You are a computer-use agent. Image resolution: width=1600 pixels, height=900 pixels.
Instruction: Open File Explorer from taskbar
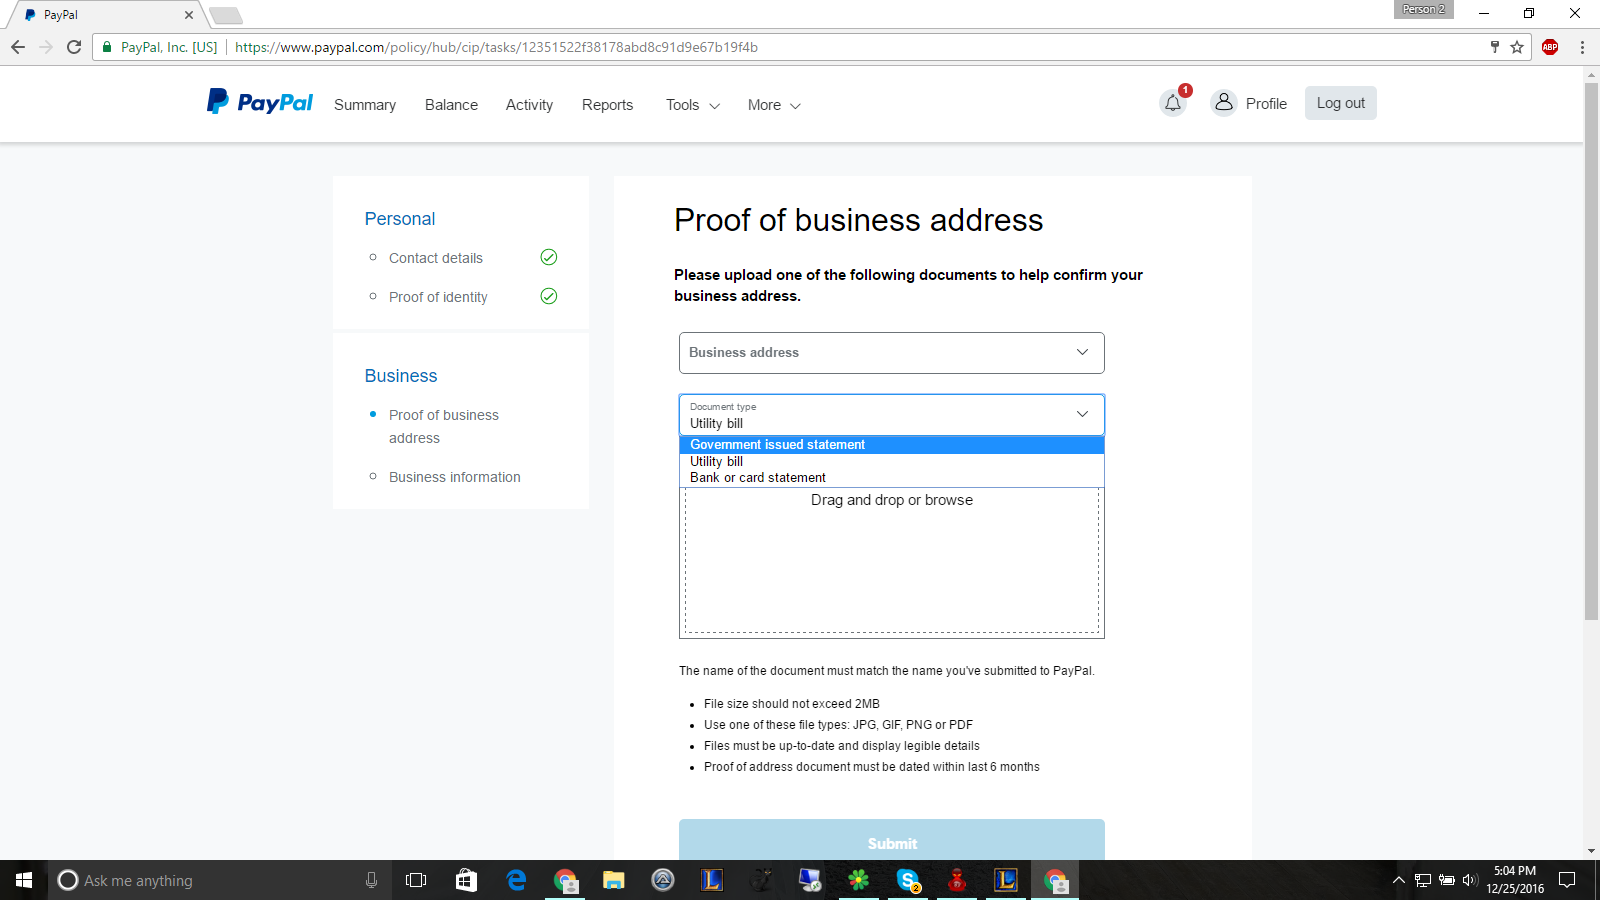[614, 880]
